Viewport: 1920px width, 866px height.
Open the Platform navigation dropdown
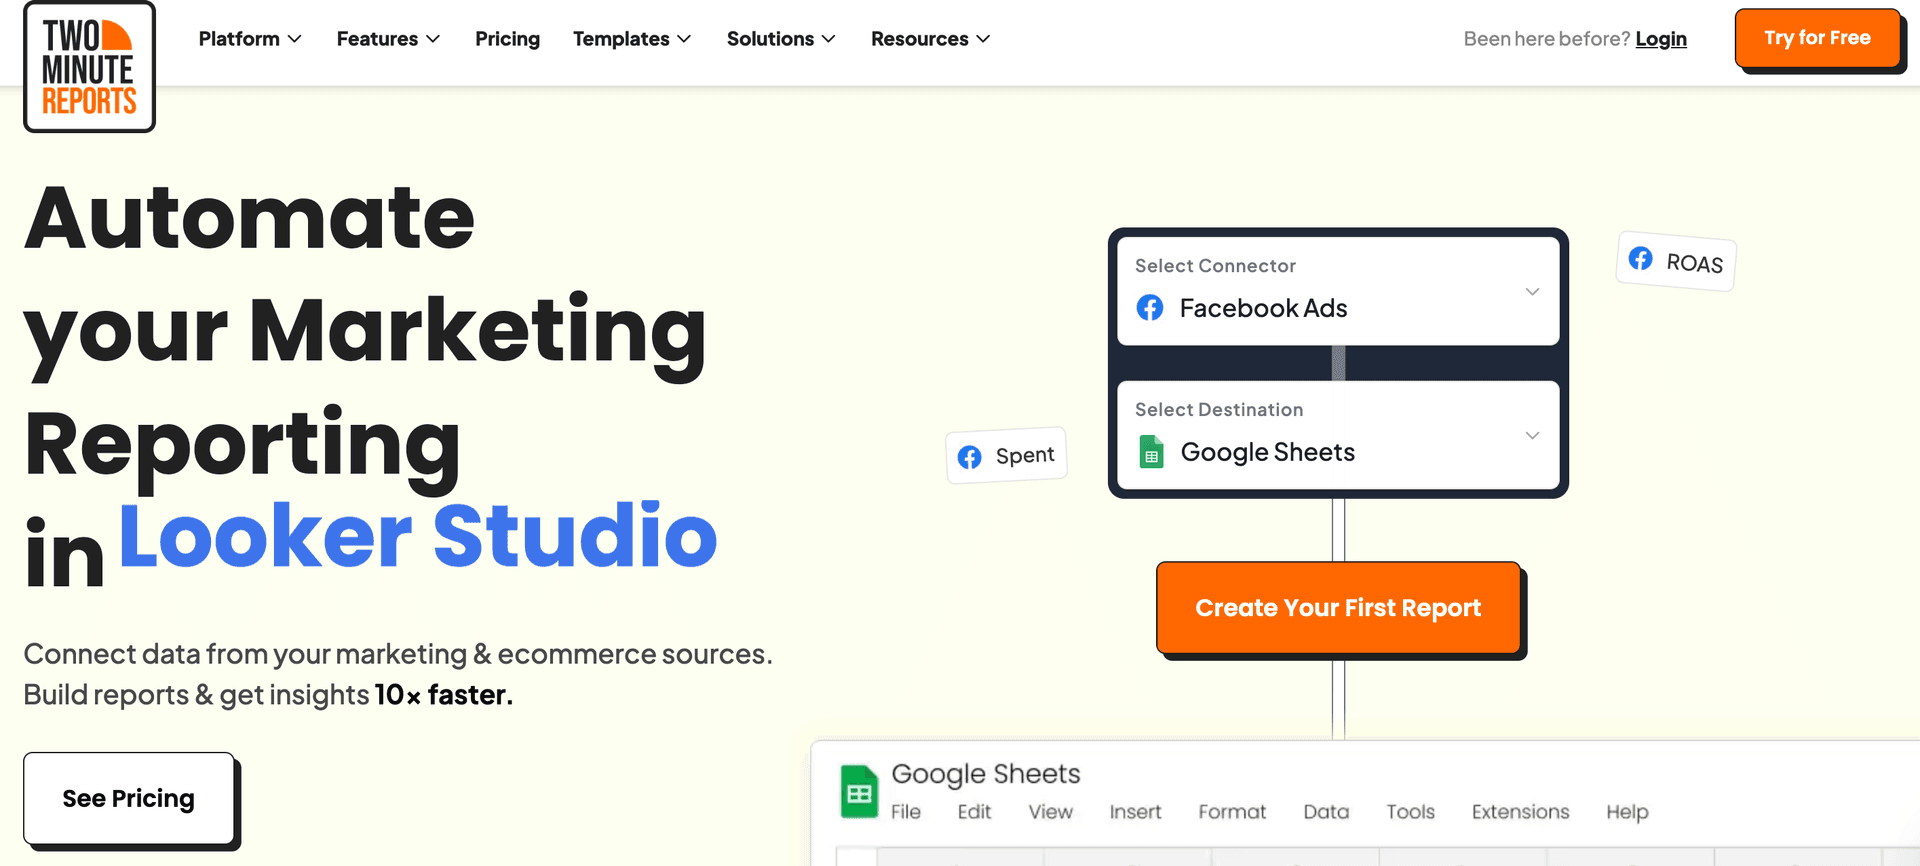click(250, 39)
